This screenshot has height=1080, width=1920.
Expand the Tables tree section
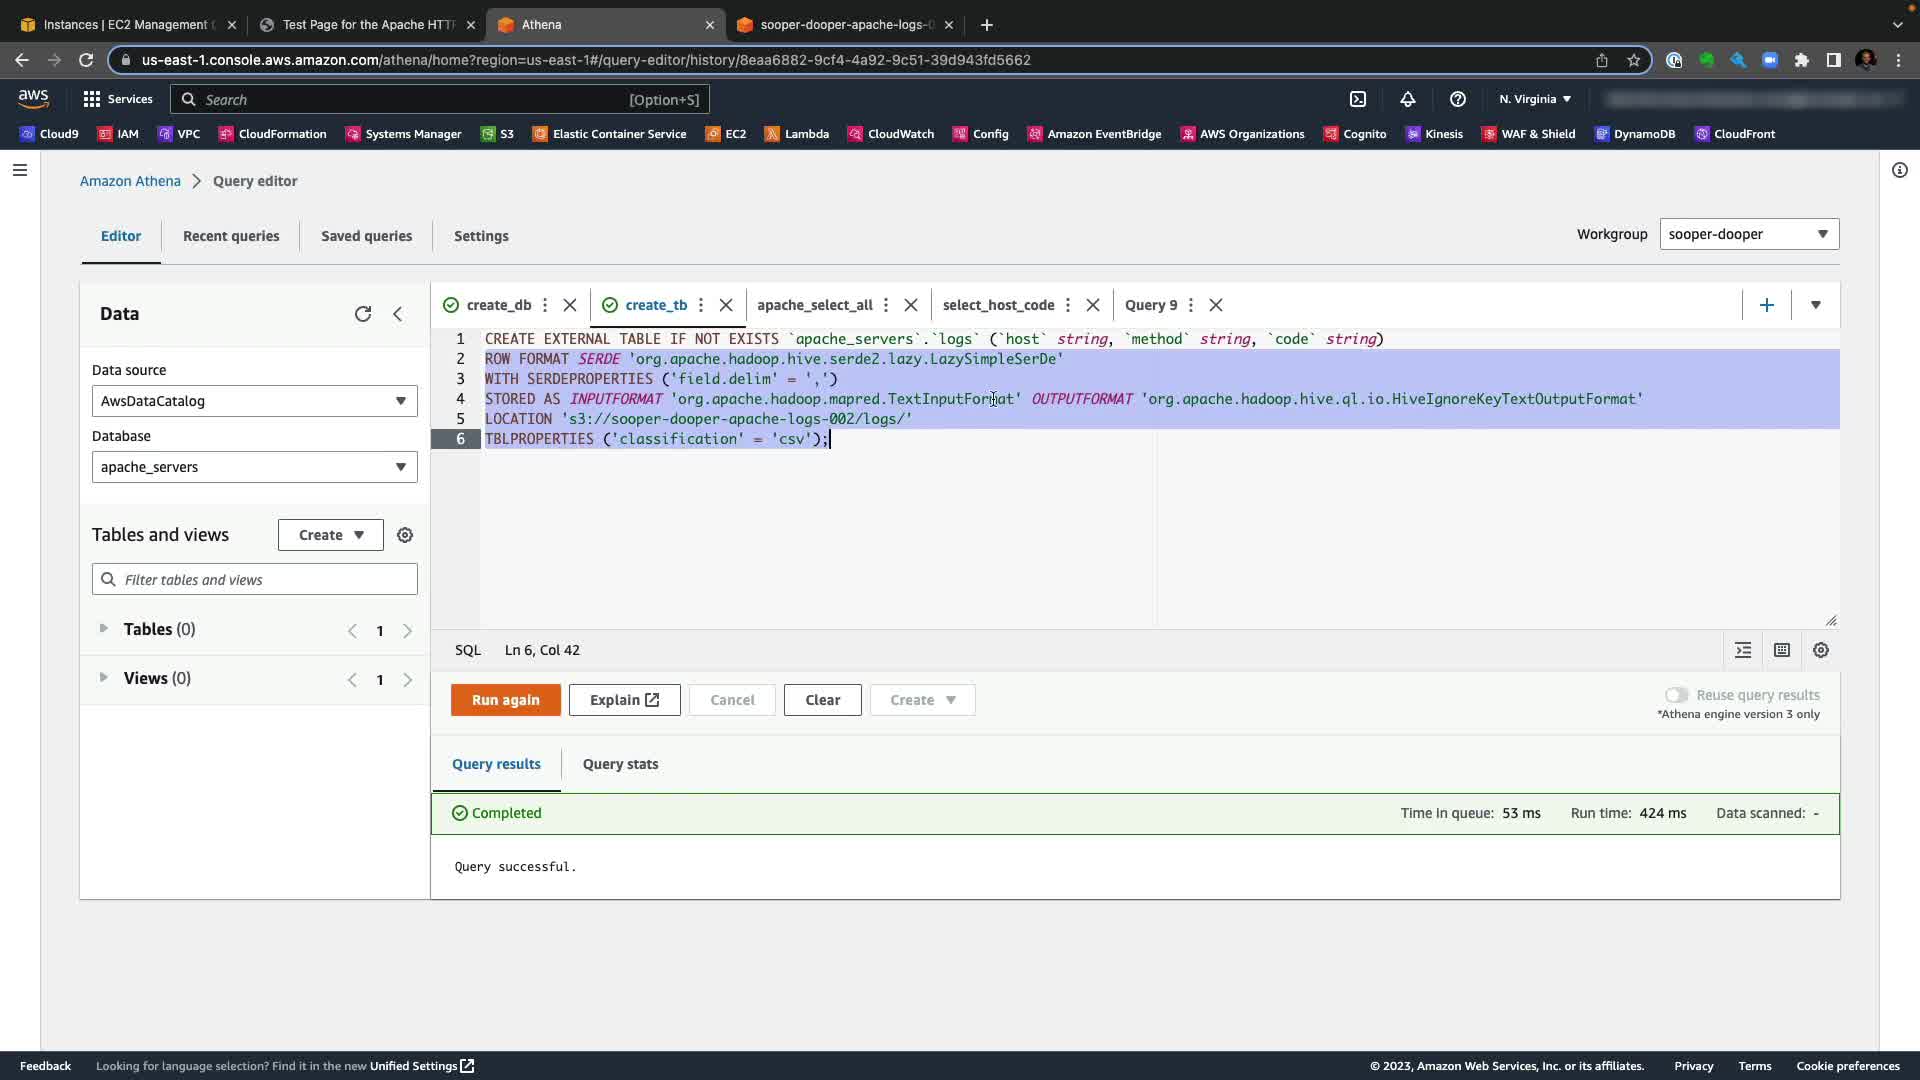click(x=103, y=629)
